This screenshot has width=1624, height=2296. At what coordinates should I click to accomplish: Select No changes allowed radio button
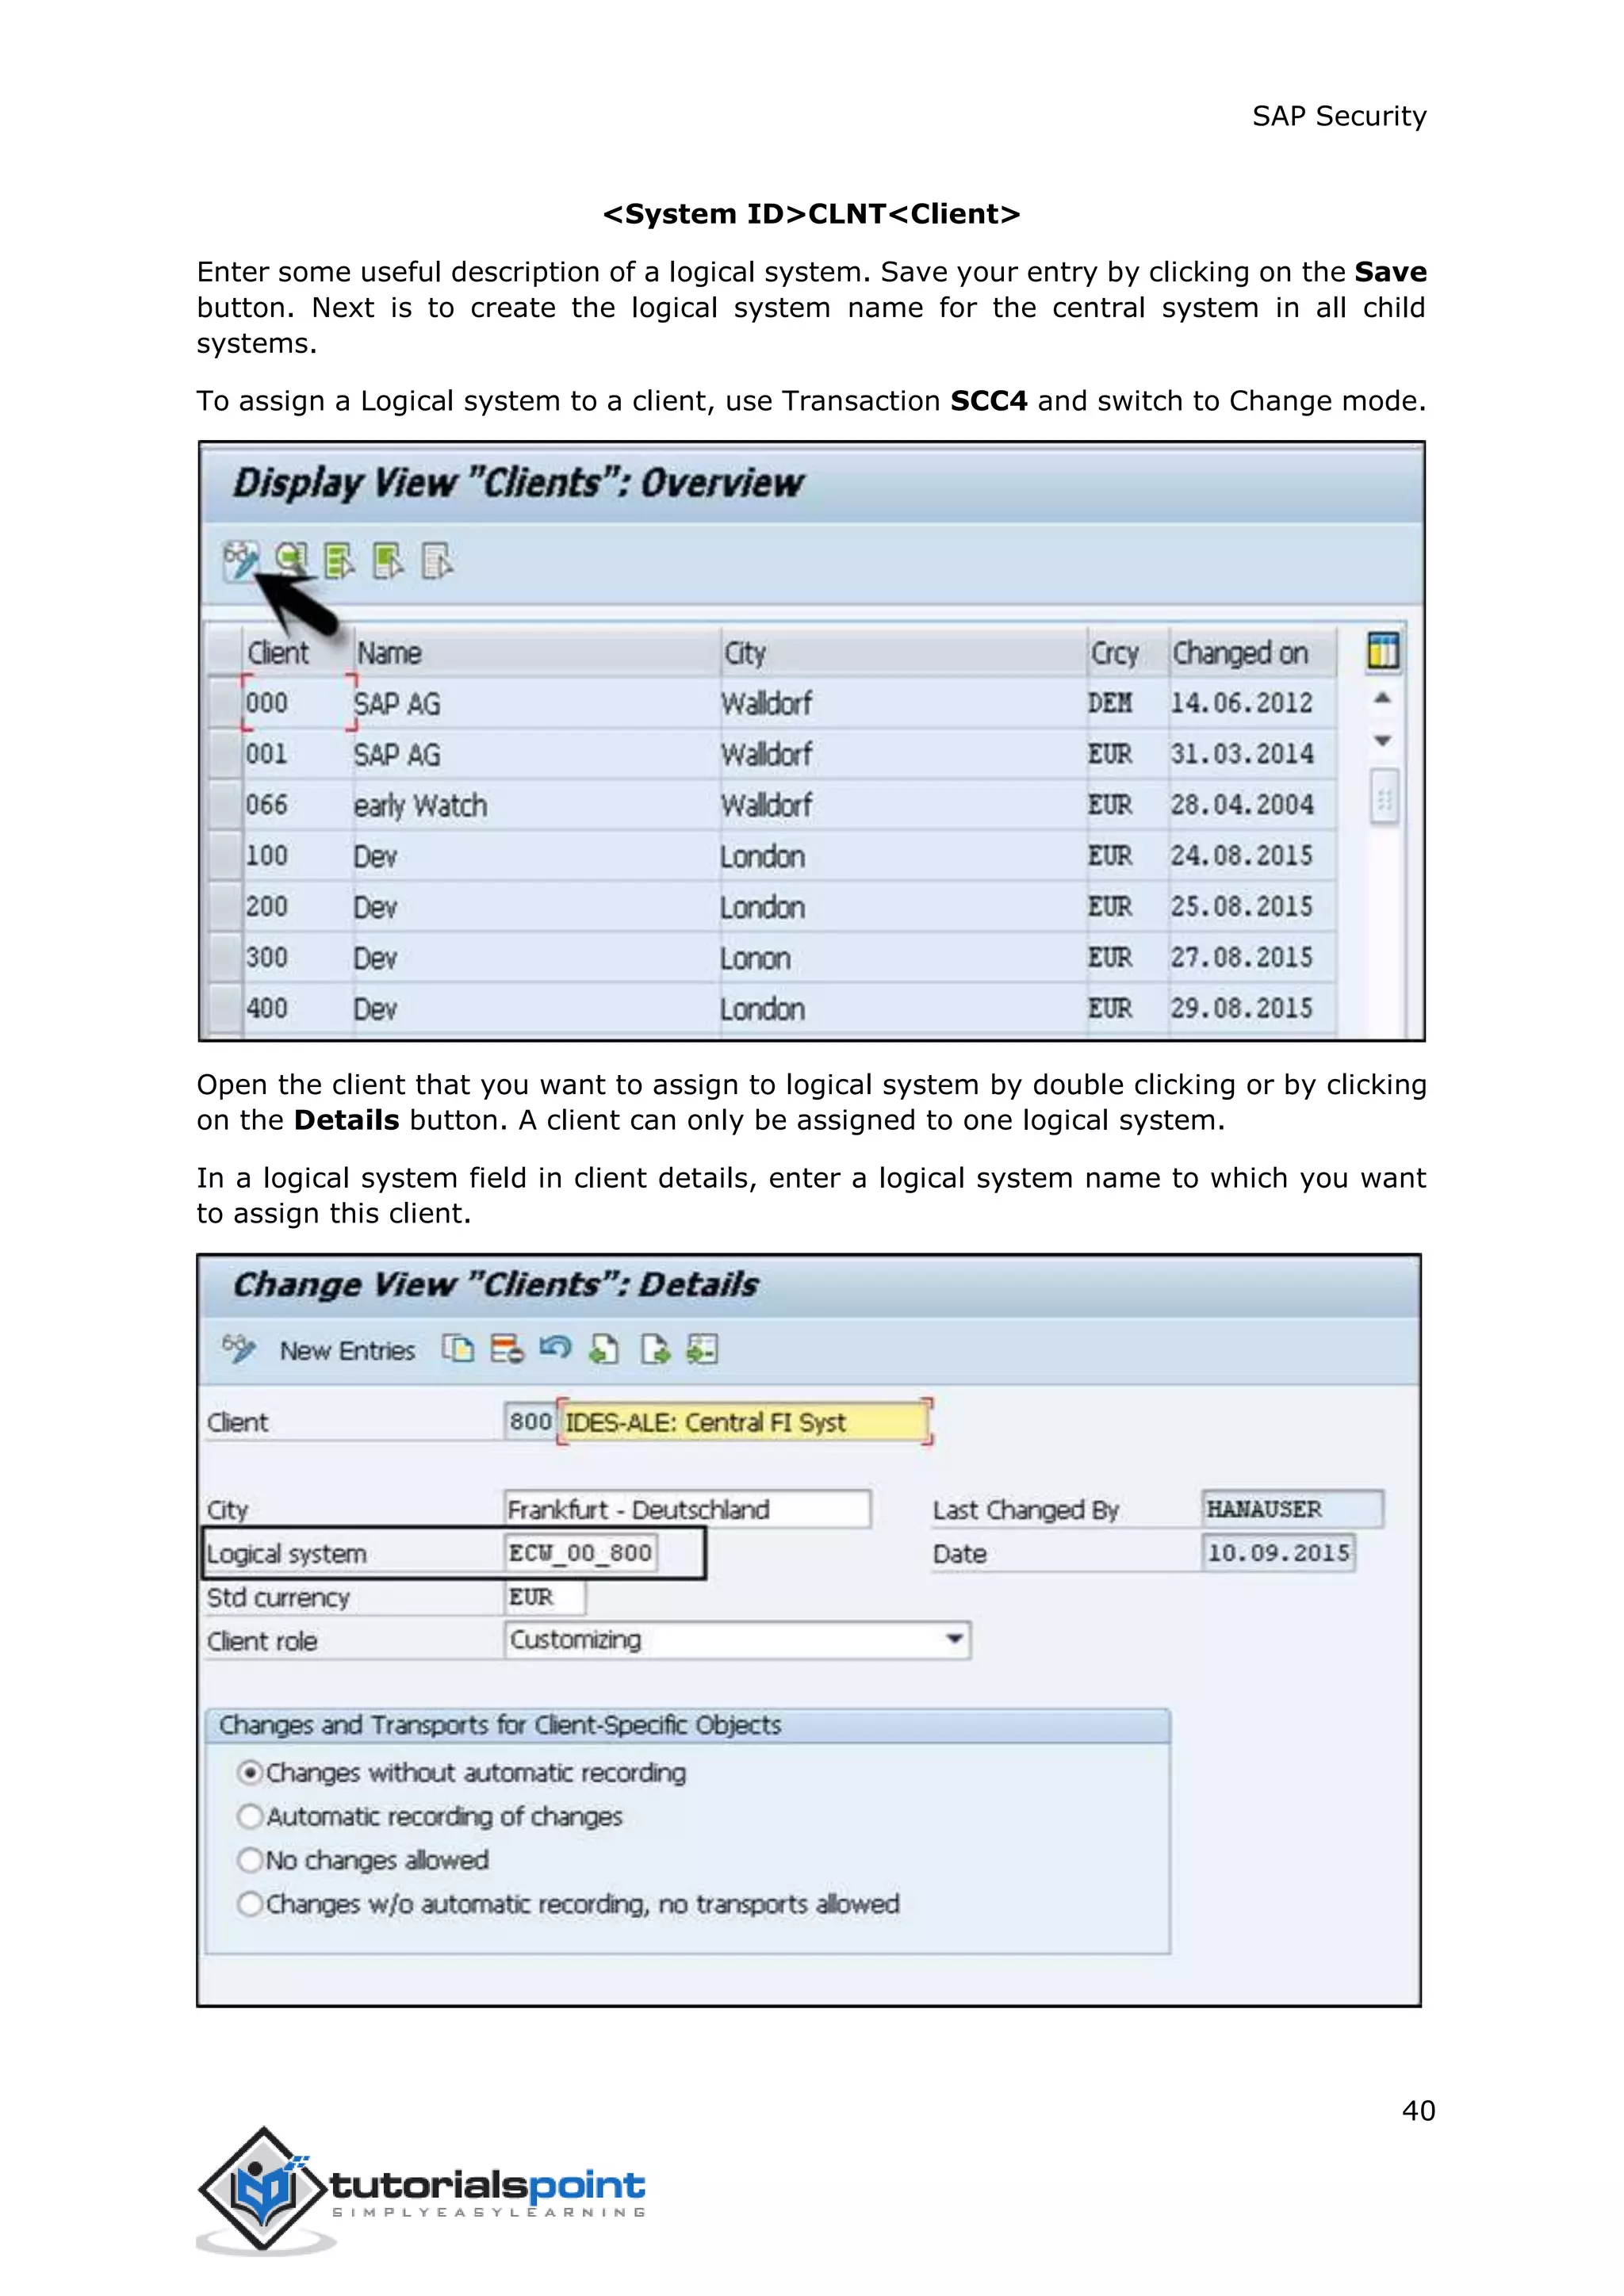(x=250, y=1860)
